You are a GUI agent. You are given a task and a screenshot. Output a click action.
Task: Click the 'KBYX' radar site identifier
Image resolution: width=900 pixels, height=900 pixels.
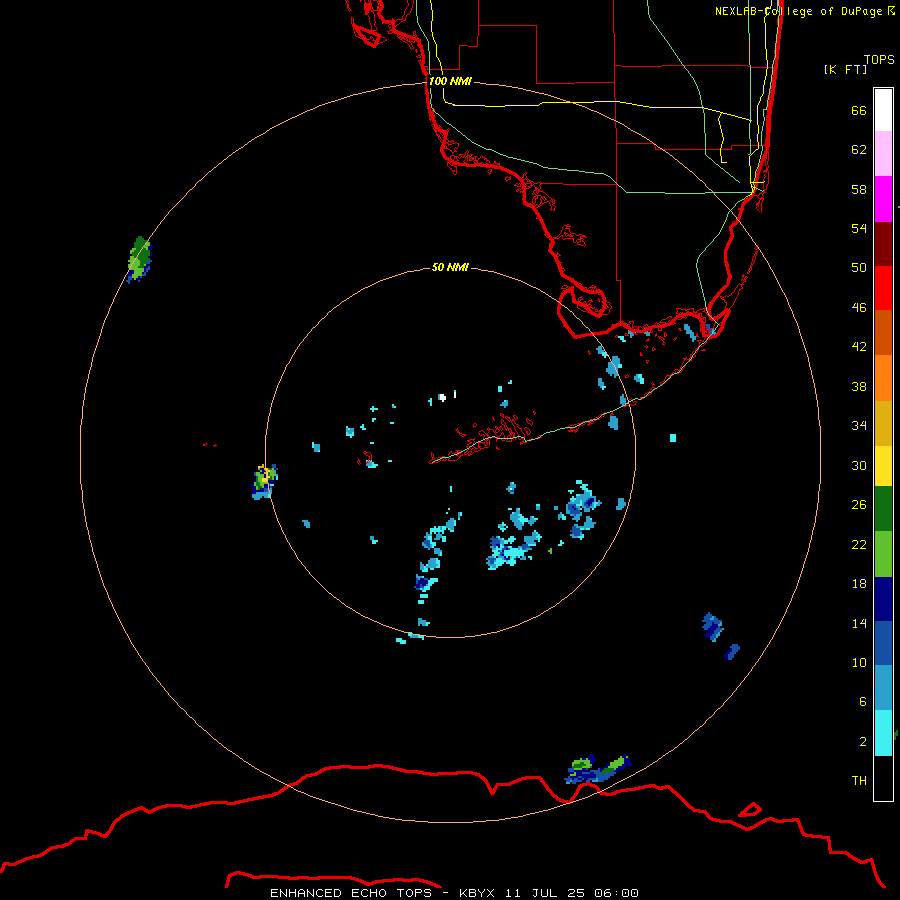pyautogui.click(x=476, y=893)
